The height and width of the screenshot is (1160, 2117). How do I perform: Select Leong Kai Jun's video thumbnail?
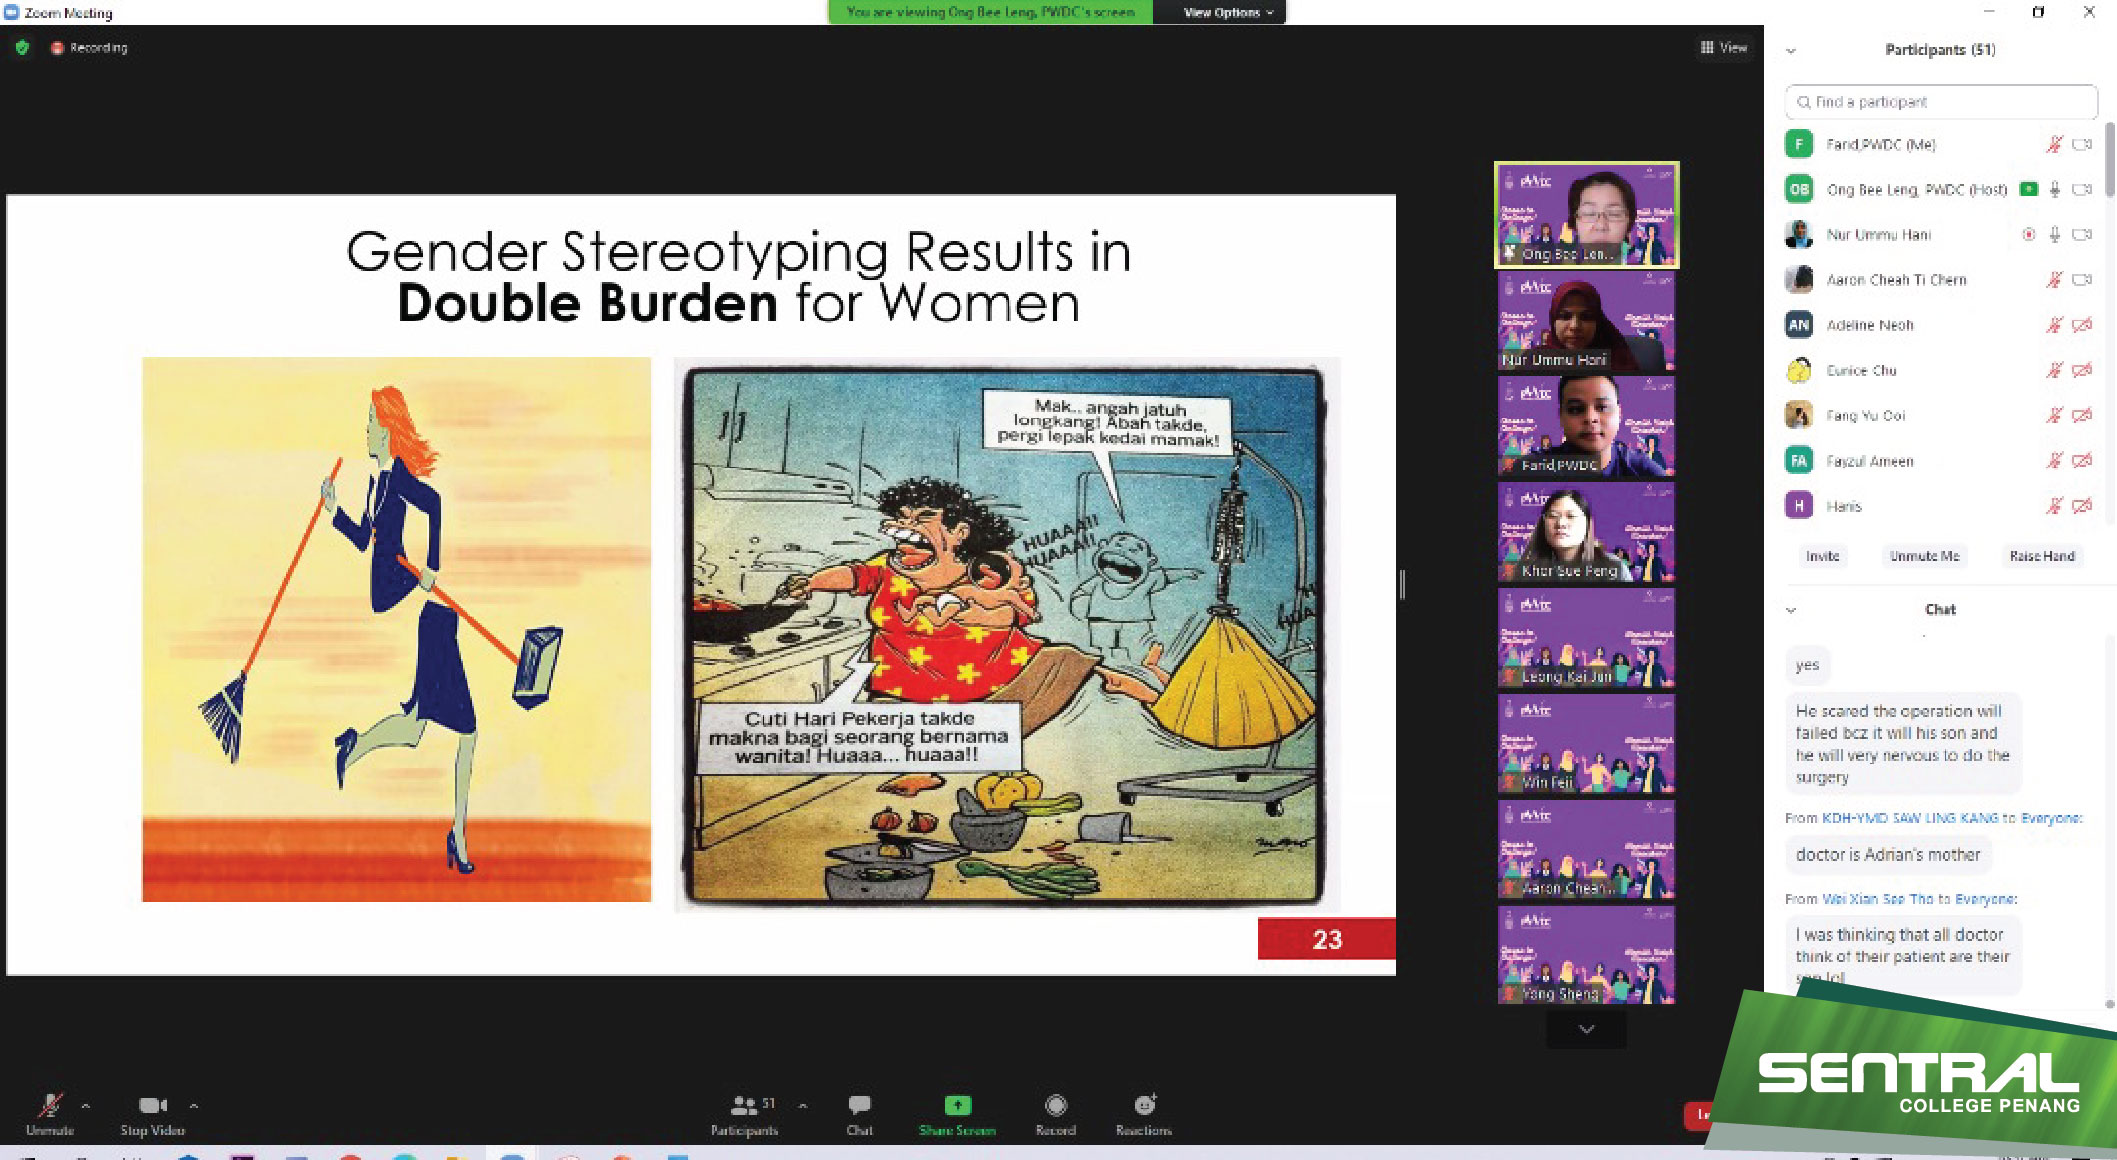click(x=1587, y=638)
